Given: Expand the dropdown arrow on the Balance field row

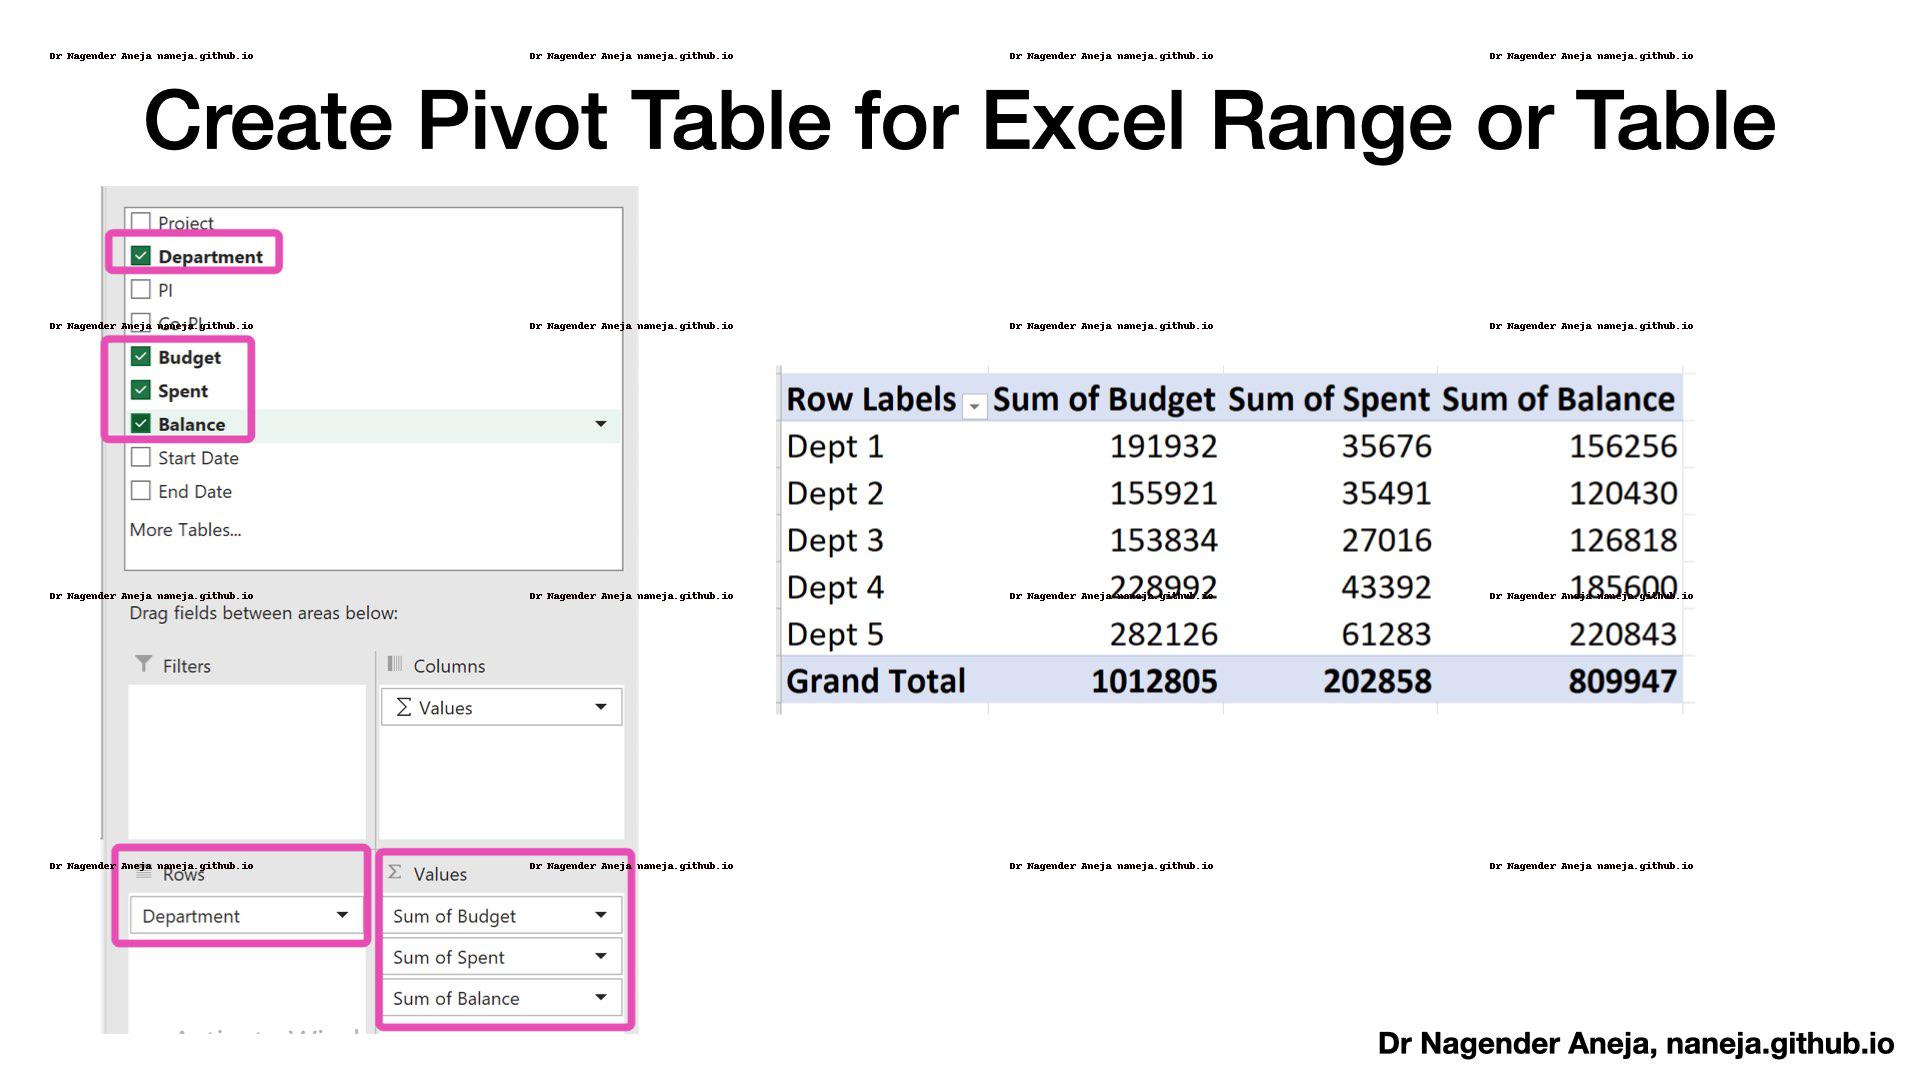Looking at the screenshot, I should click(x=601, y=424).
